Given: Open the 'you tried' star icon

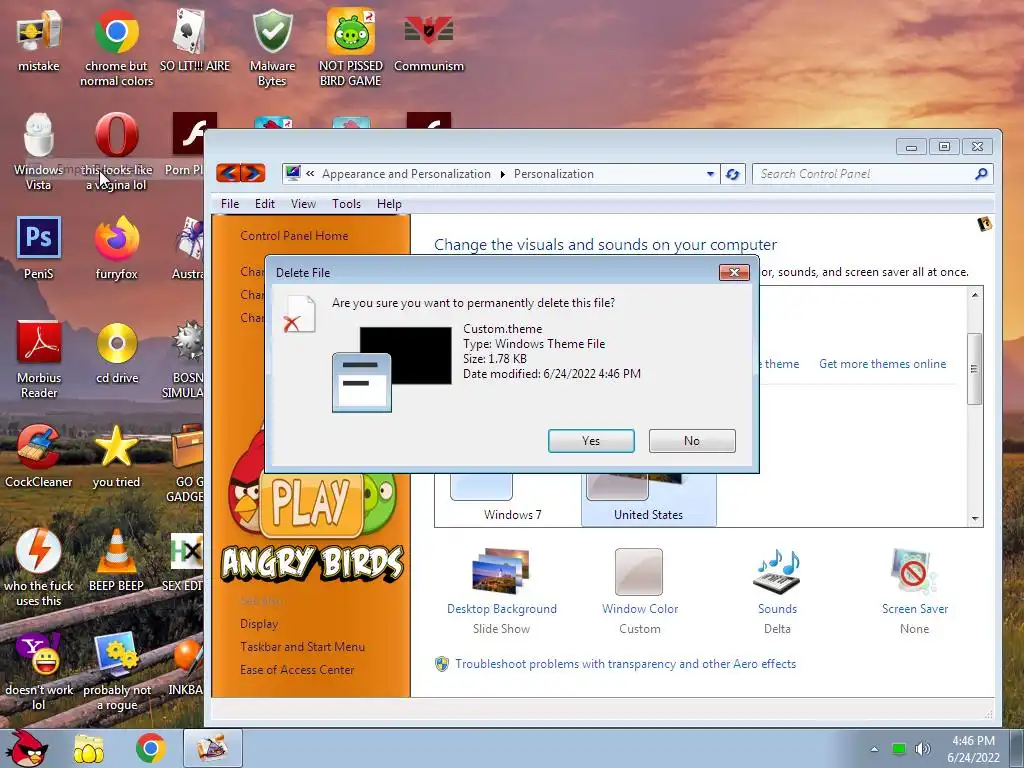Looking at the screenshot, I should [116, 447].
